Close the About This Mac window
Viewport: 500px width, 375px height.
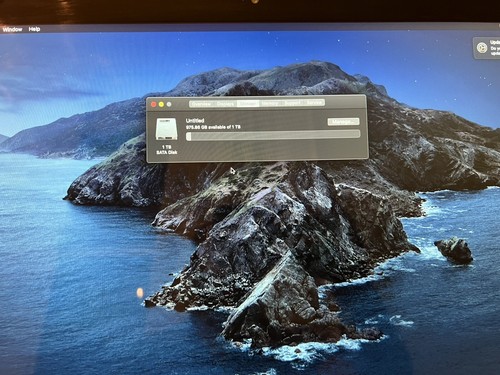point(154,104)
